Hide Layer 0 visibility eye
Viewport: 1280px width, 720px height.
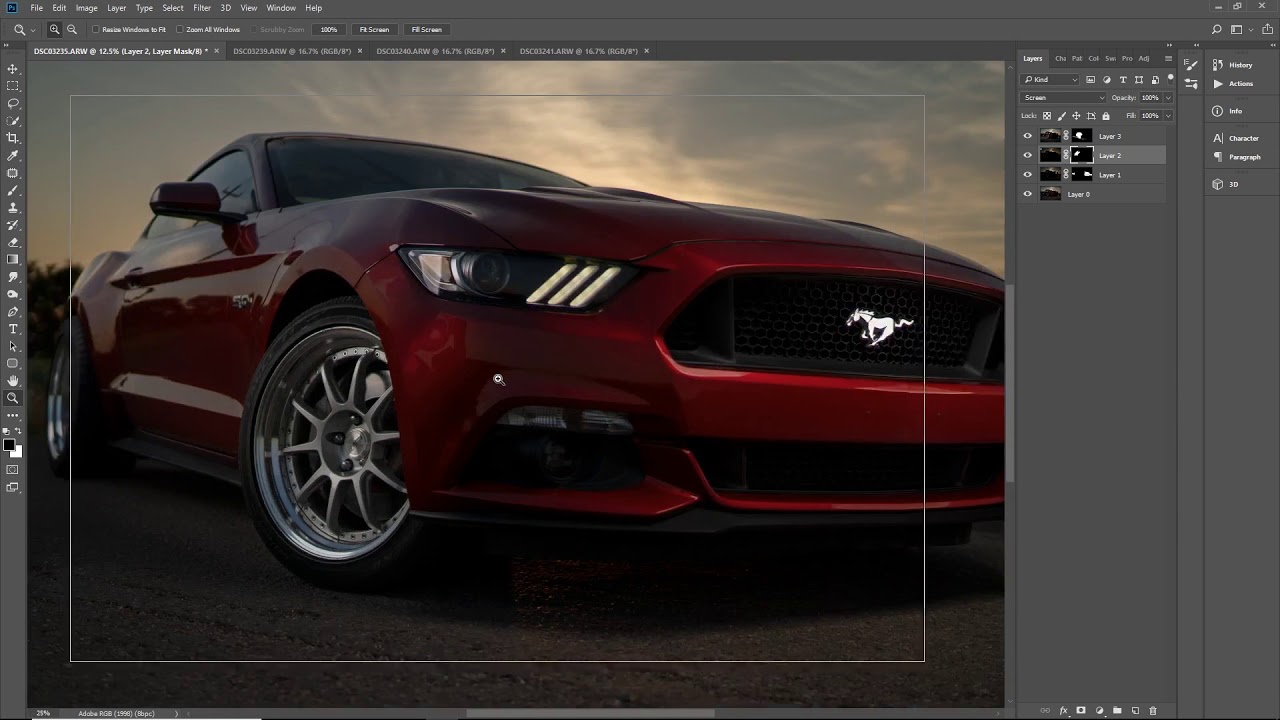pos(1027,194)
